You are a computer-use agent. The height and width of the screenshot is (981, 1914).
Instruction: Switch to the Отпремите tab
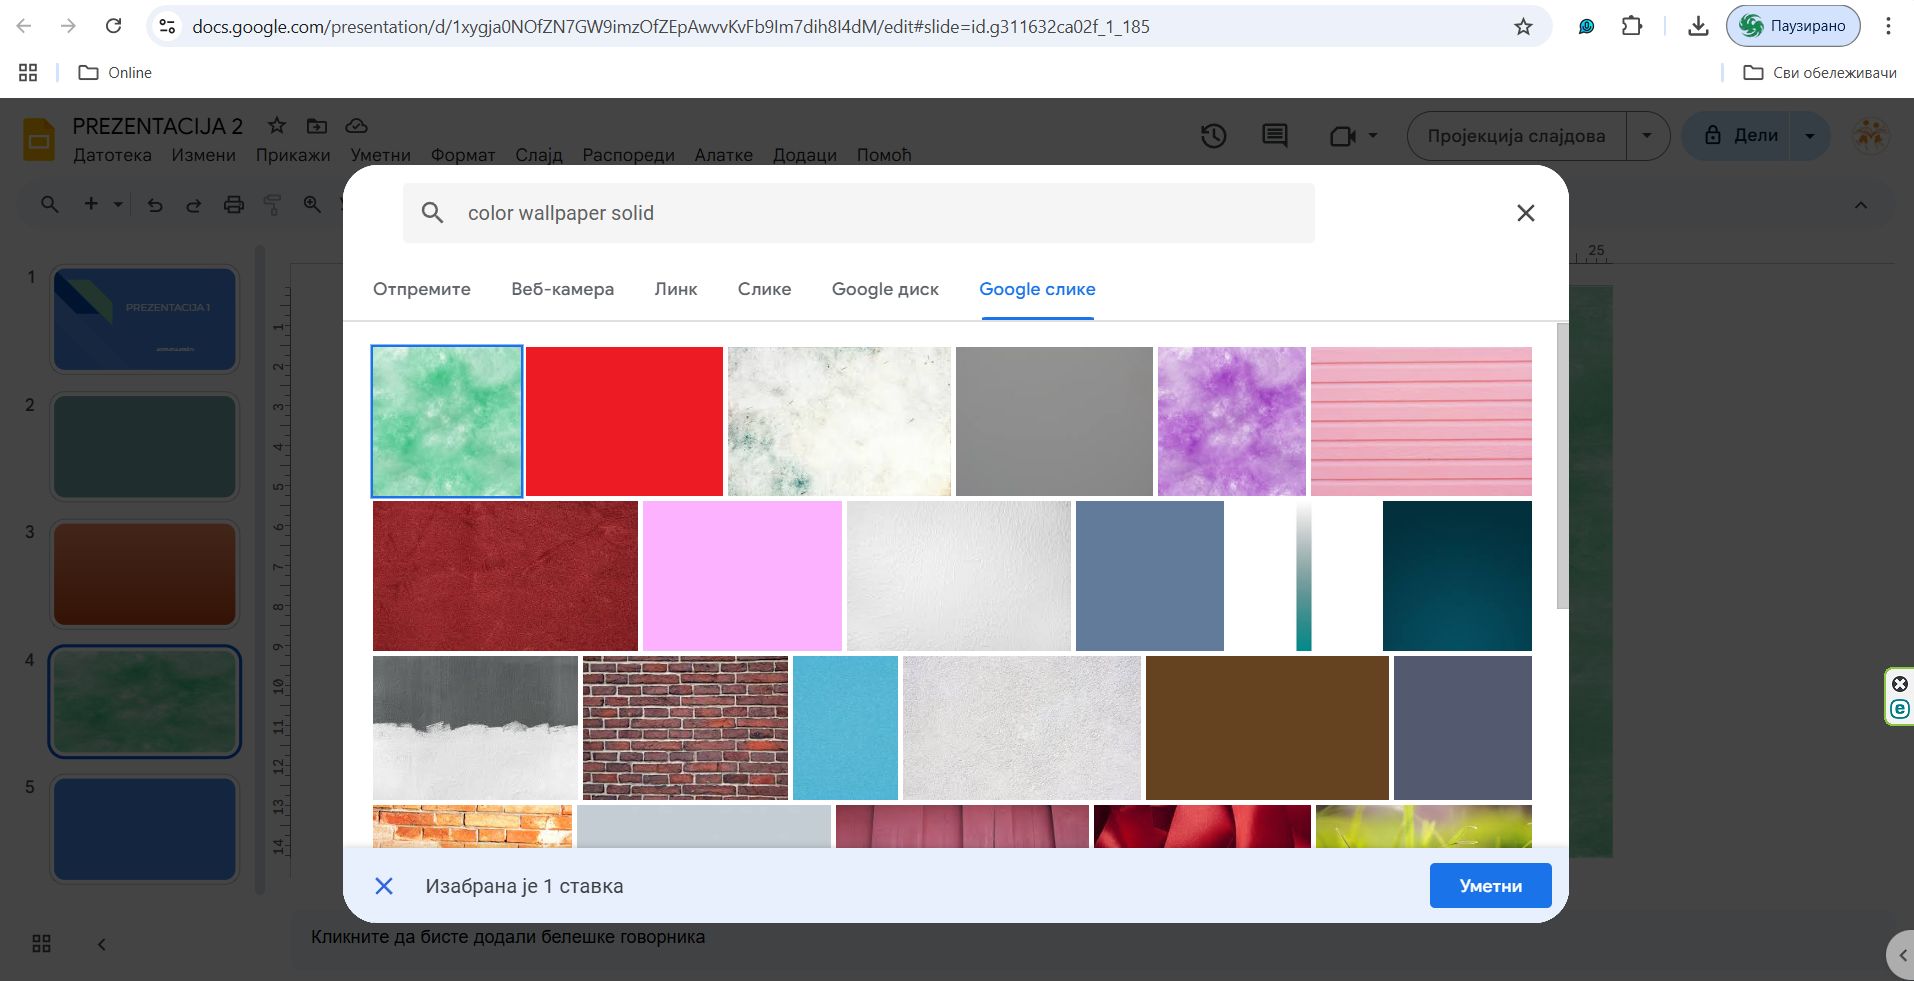[421, 289]
